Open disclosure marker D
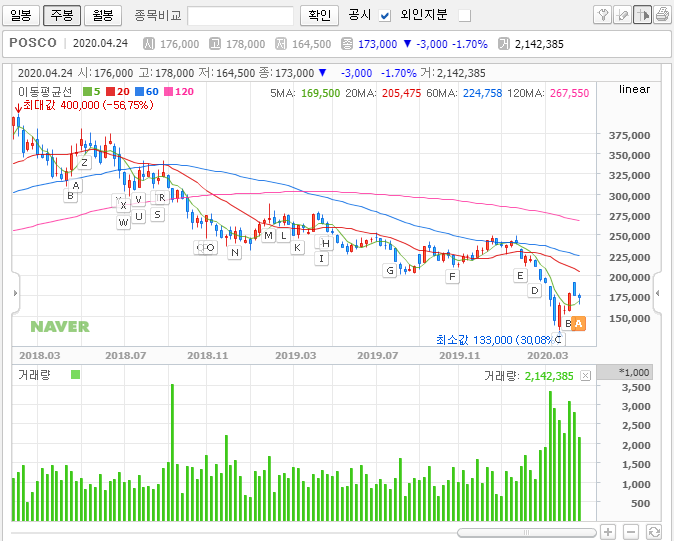The image size is (674, 541). [534, 290]
